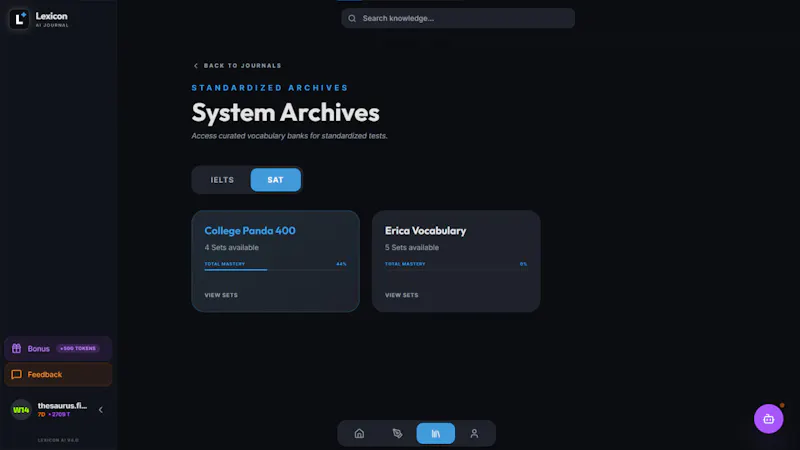Click the Lexicon AI v4.0 version text

pos(58,440)
